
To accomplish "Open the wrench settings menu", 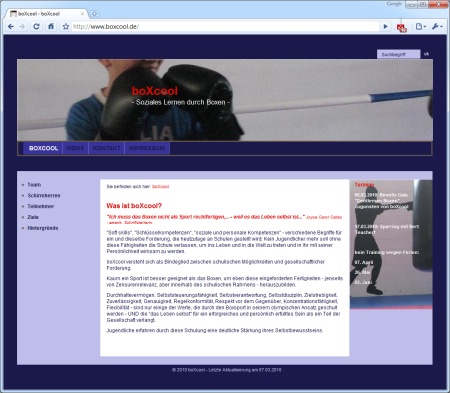I will [437, 27].
